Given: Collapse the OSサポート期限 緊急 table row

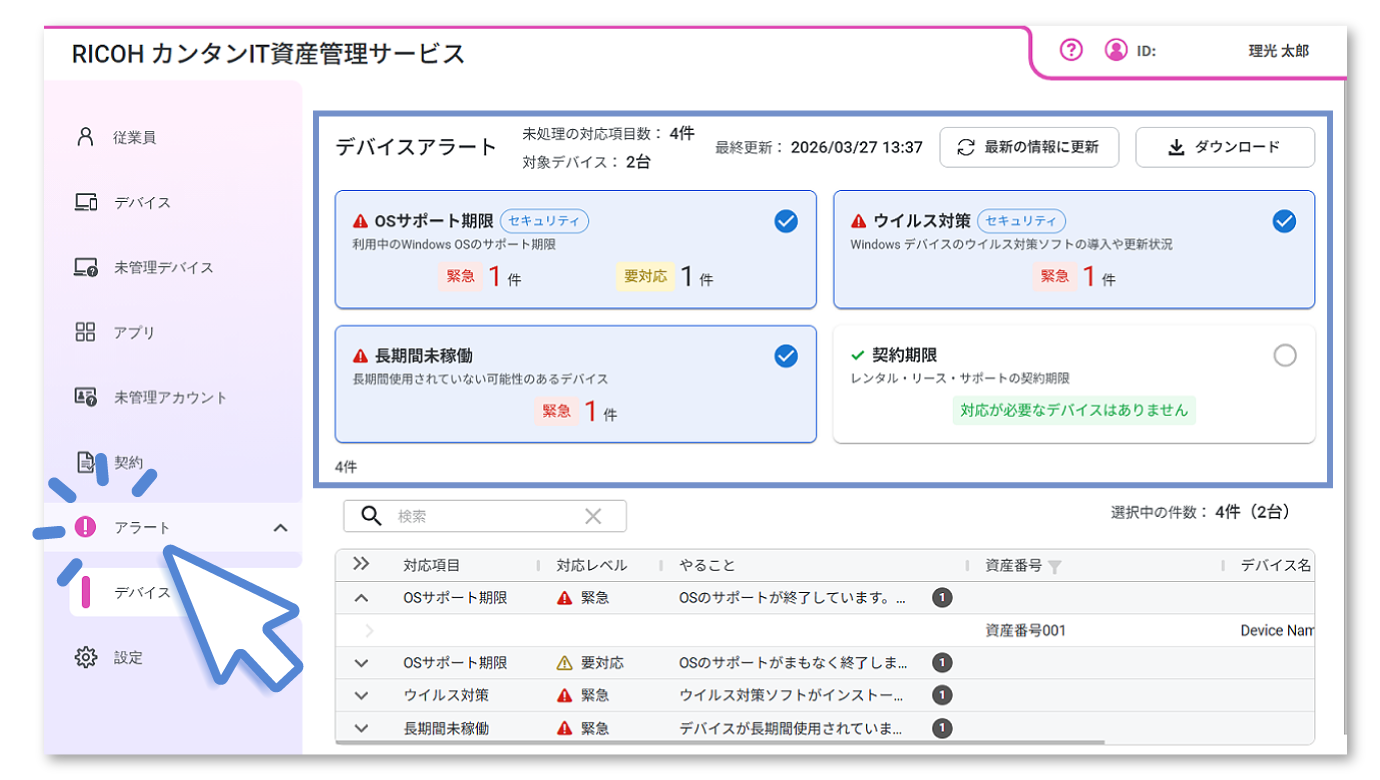Looking at the screenshot, I should tap(362, 598).
